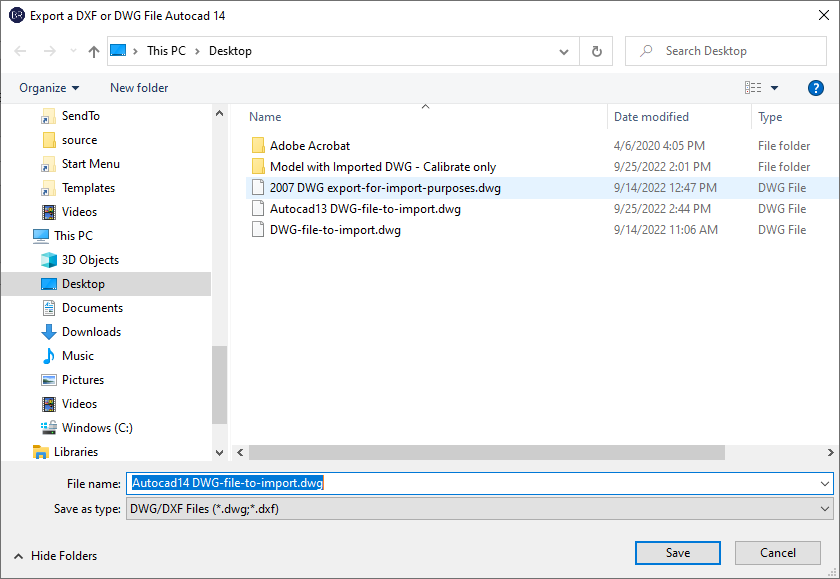Viewport: 840px width, 579px height.
Task: Select the 3D Objects folder icon
Action: (49, 260)
